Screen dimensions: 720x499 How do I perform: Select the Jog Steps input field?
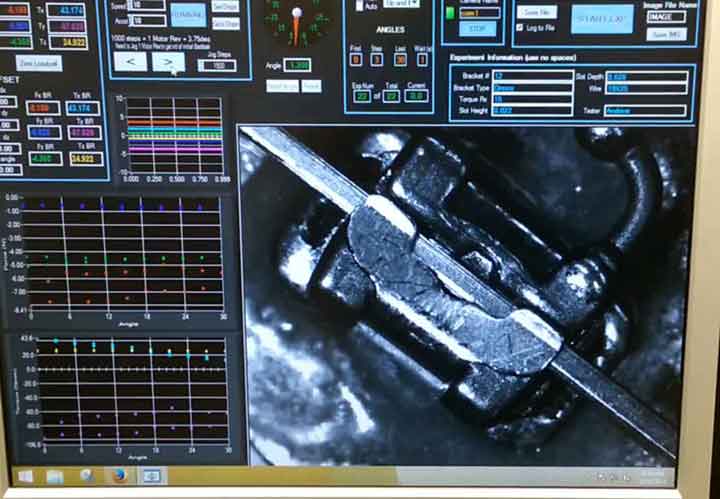[x=217, y=66]
